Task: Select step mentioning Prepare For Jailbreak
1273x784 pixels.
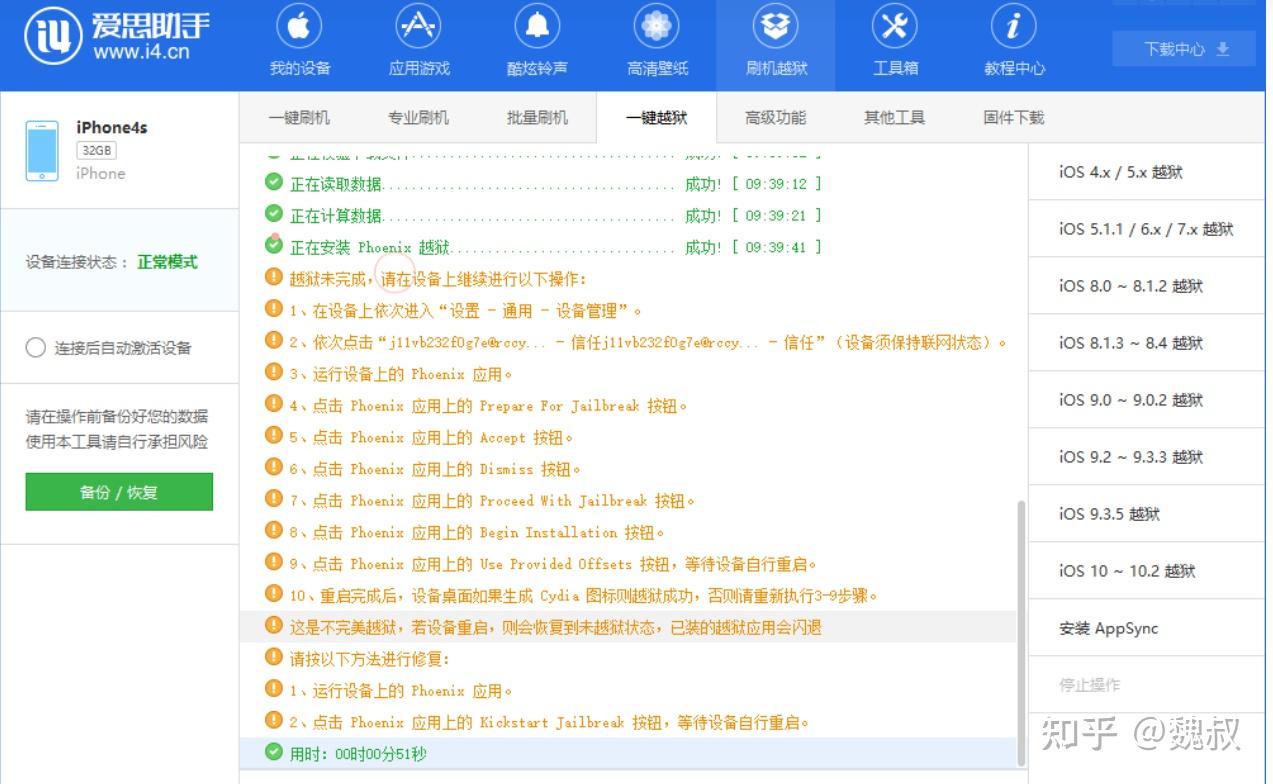Action: pyautogui.click(x=628, y=406)
